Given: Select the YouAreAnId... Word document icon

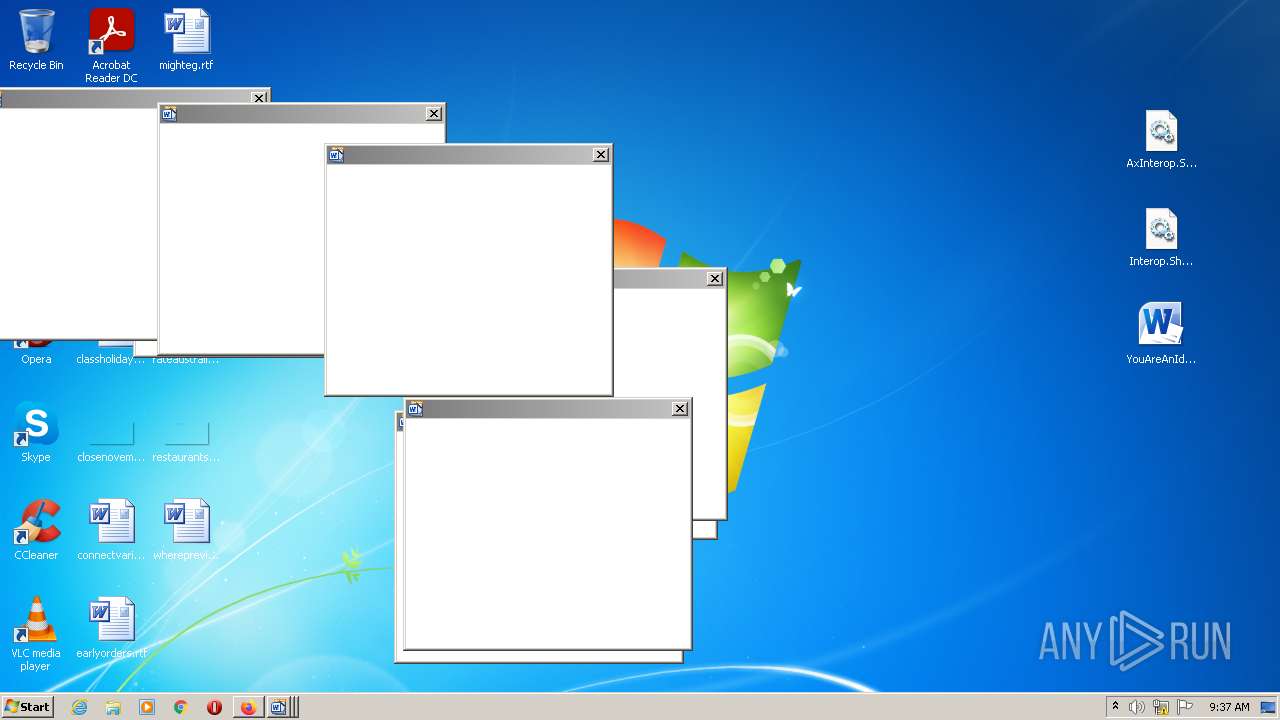Looking at the screenshot, I should 1161,335.
